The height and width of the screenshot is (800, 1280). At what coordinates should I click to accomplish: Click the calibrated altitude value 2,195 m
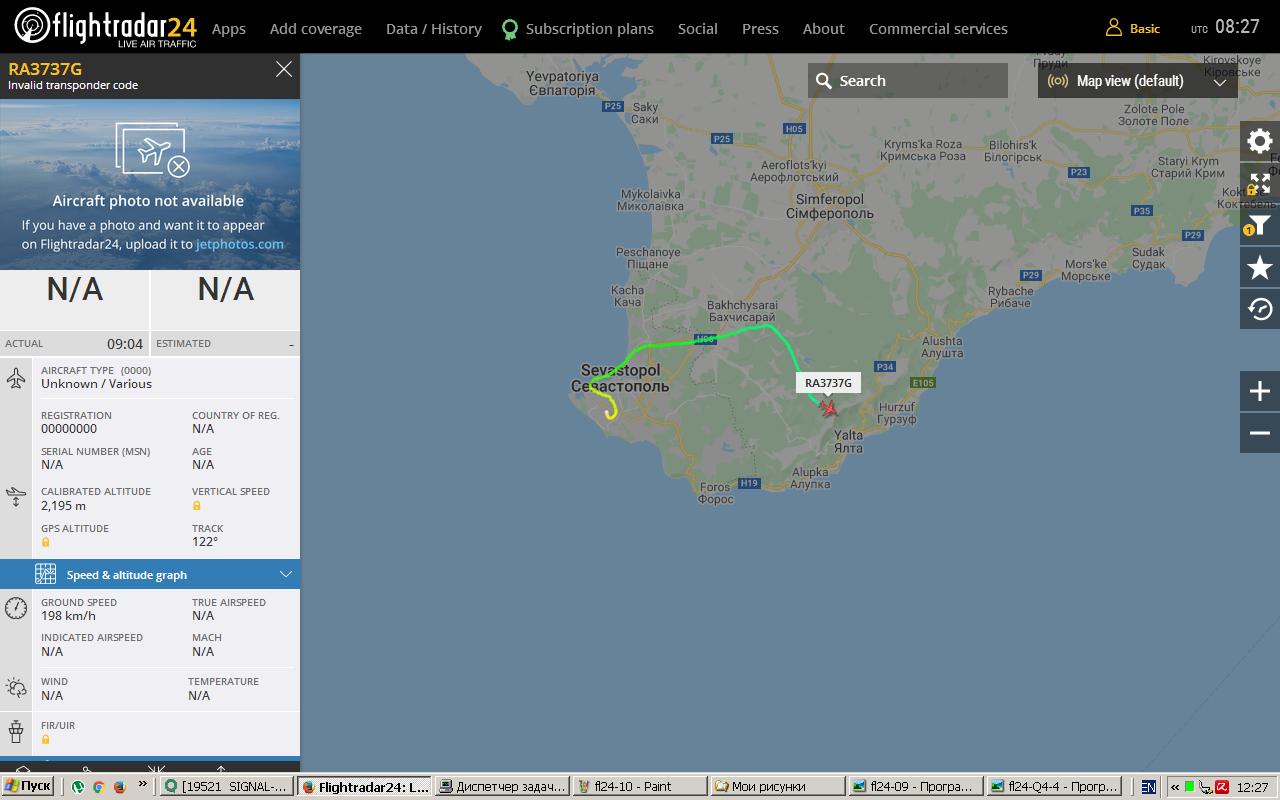pos(63,505)
